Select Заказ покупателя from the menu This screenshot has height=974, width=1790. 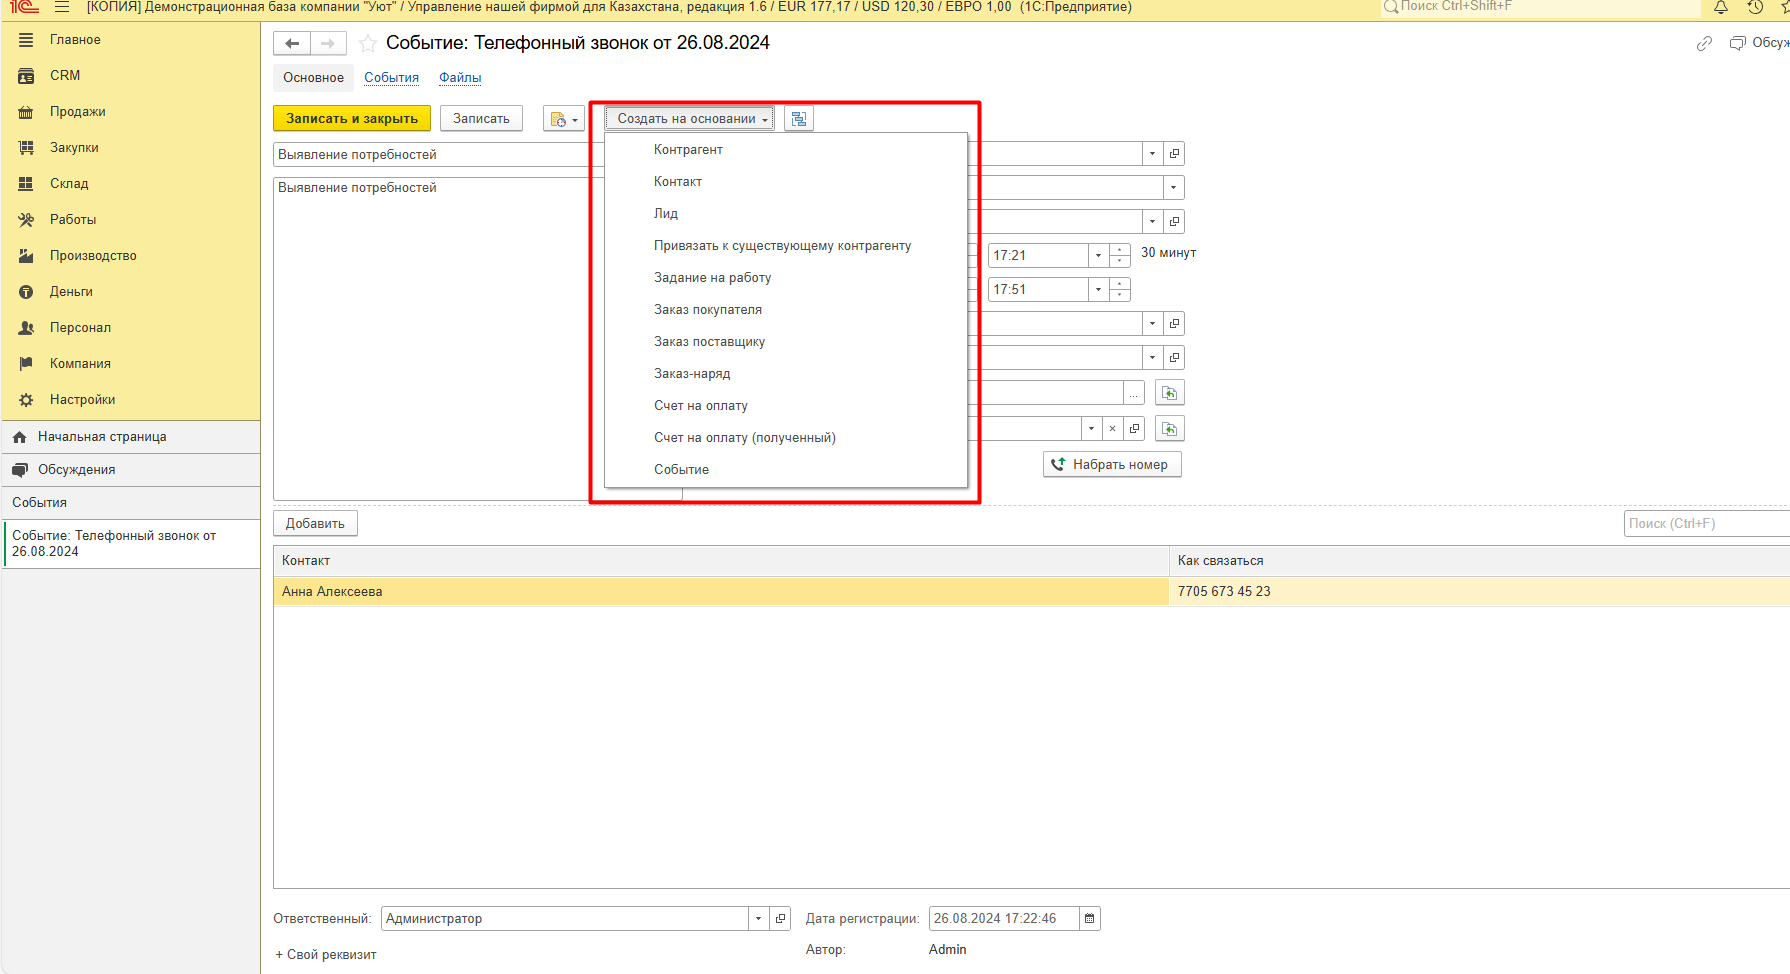coord(708,310)
